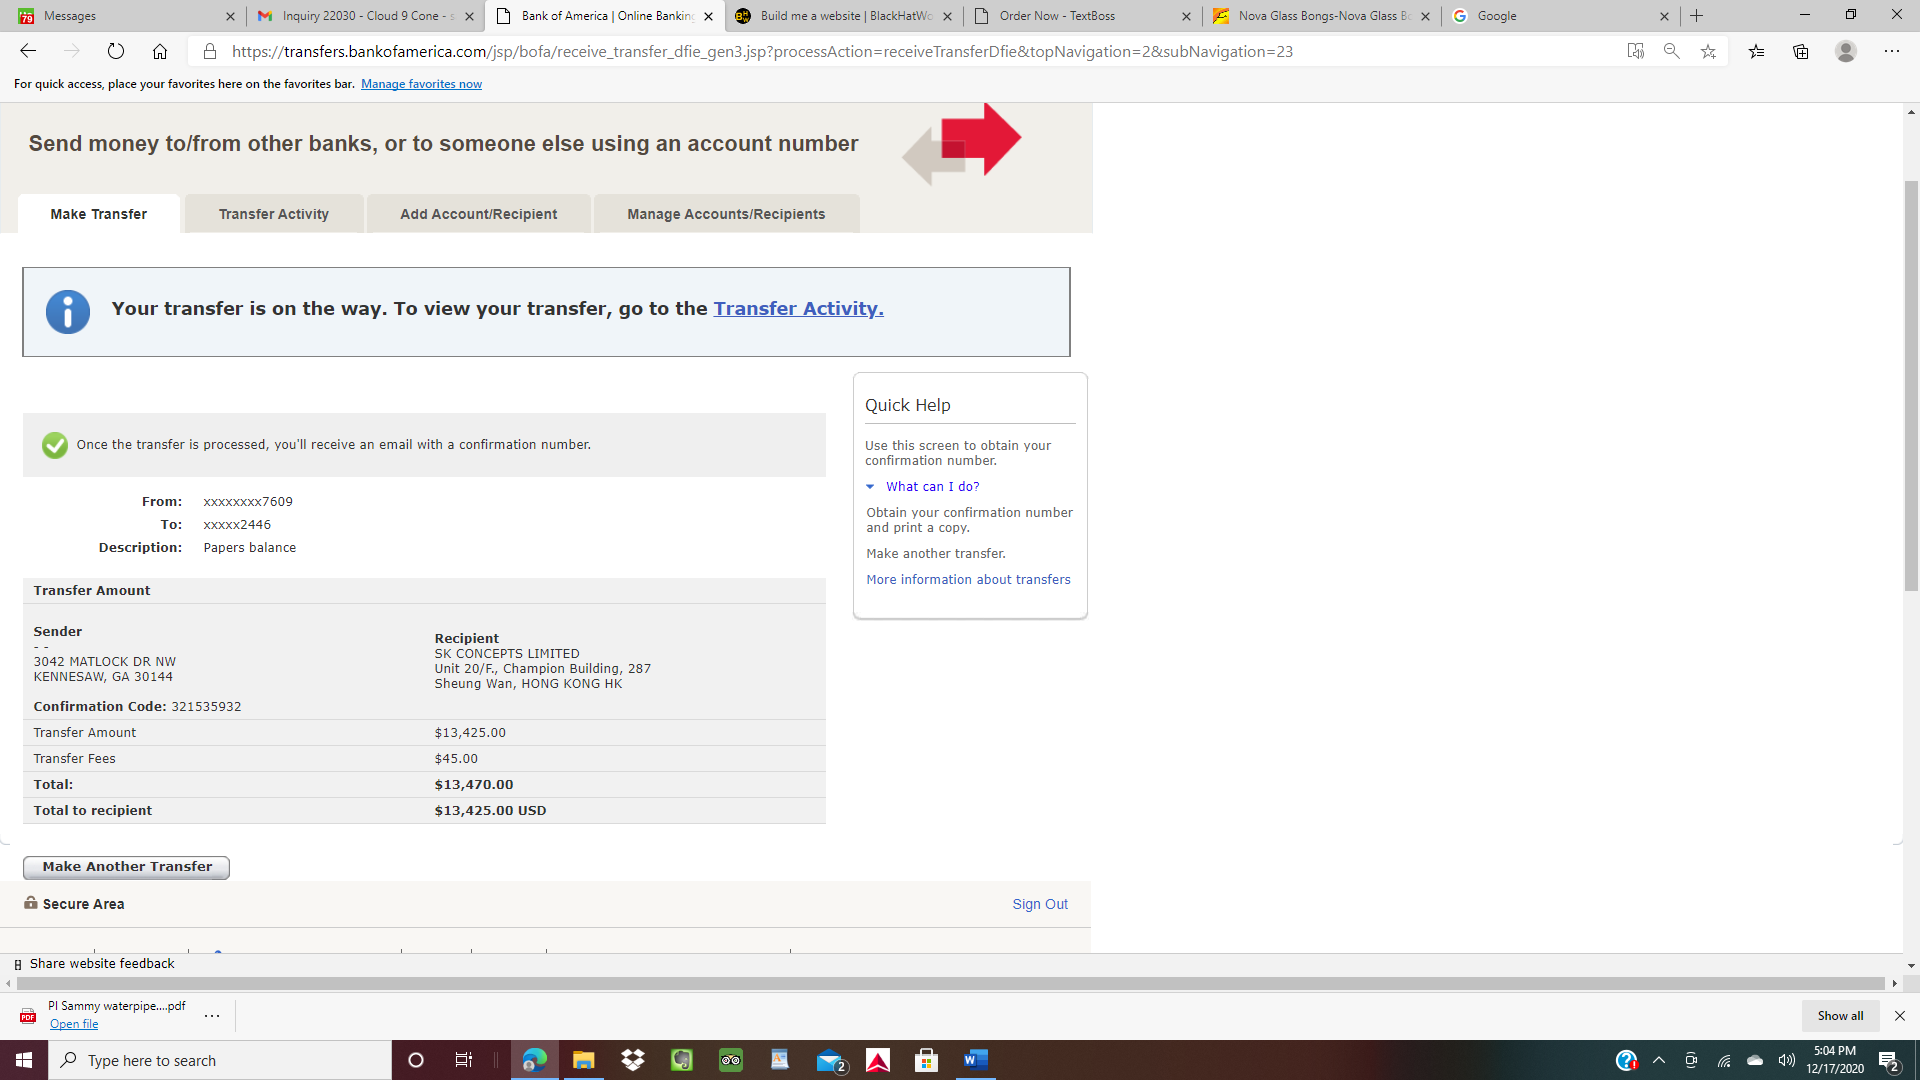Go to Manage Accounts/Recipients tab

pos(726,214)
